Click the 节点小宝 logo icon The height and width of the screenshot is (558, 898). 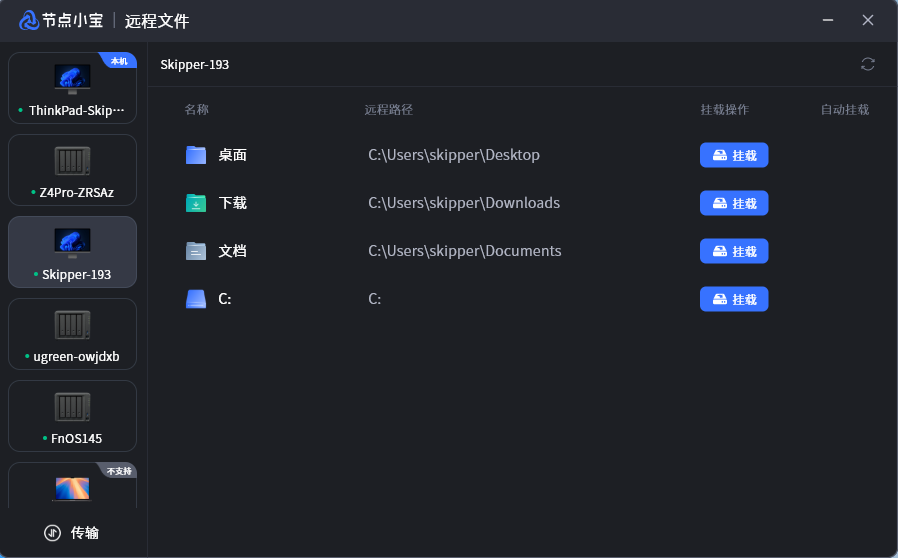29,20
